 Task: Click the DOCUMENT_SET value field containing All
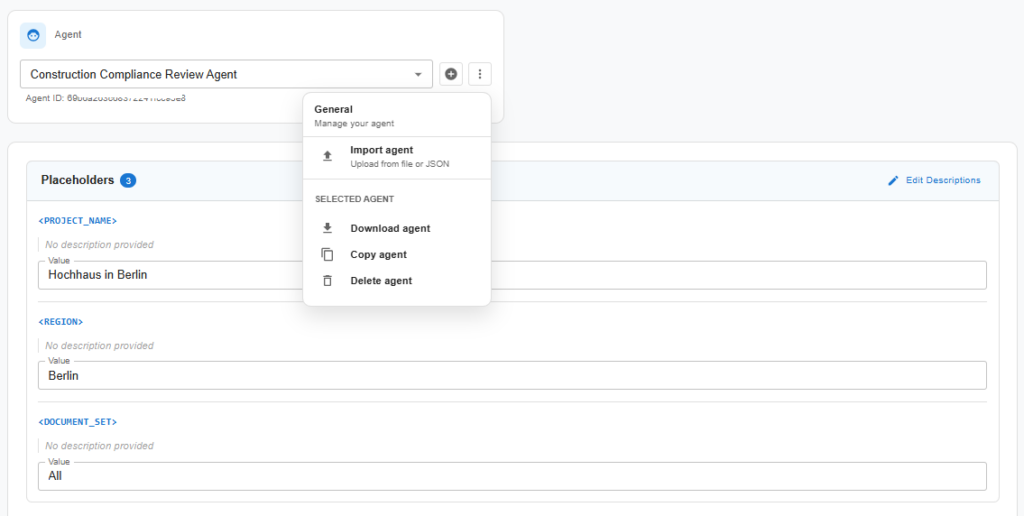[512, 476]
